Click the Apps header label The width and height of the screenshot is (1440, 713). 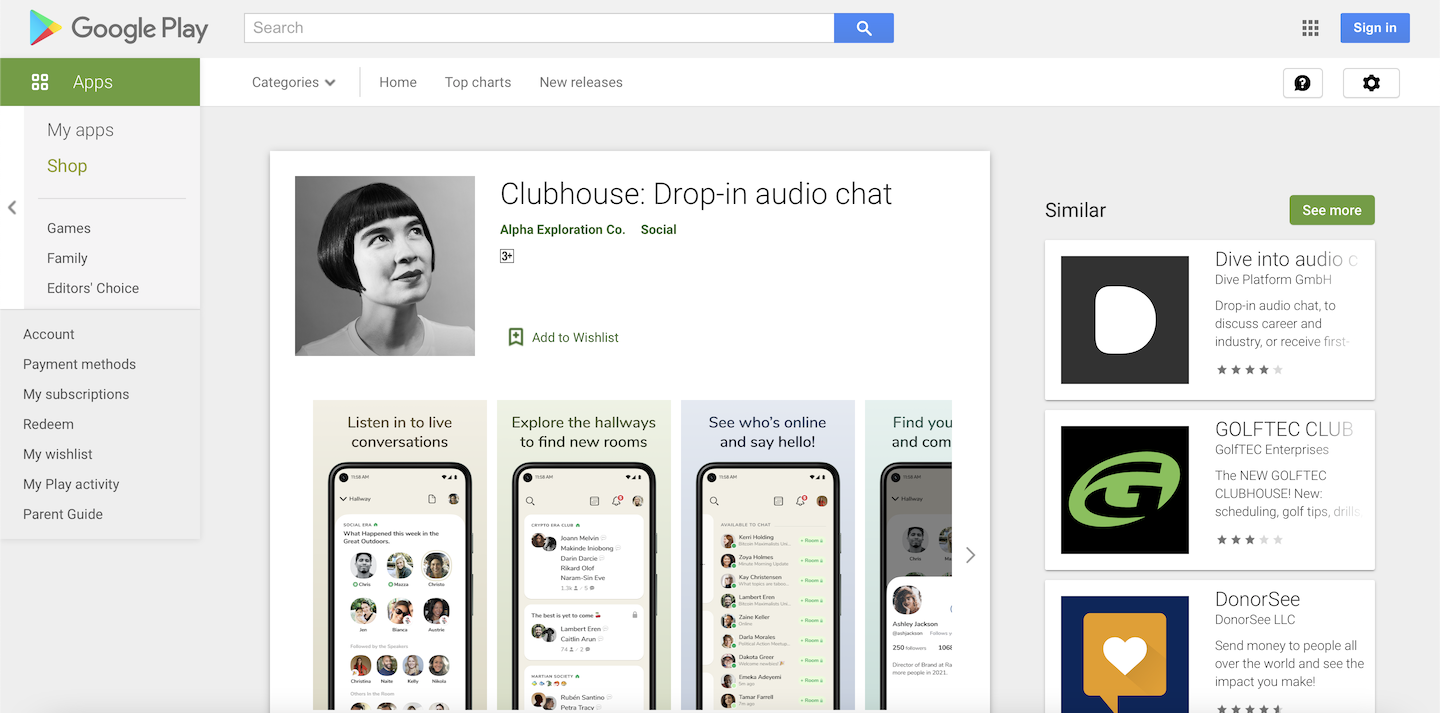pos(93,82)
